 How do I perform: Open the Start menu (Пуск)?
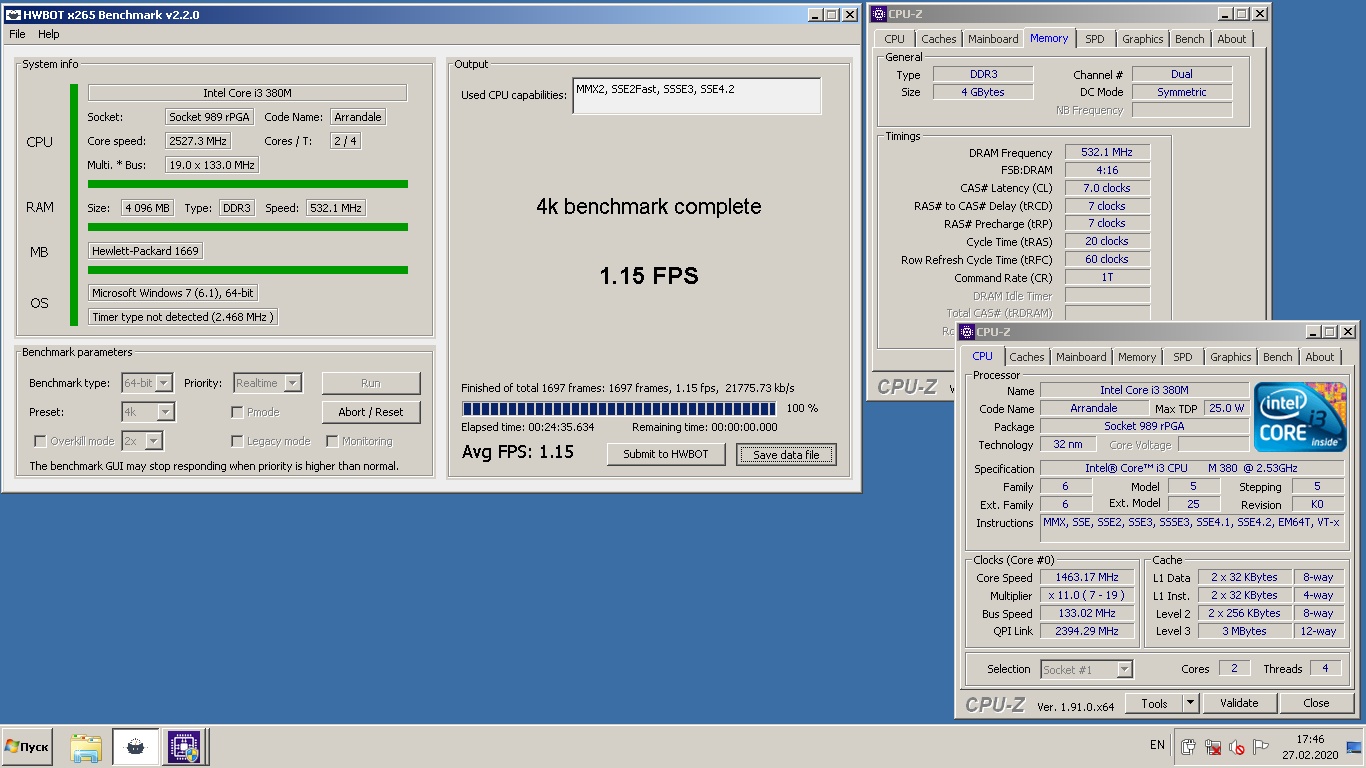click(x=27, y=747)
